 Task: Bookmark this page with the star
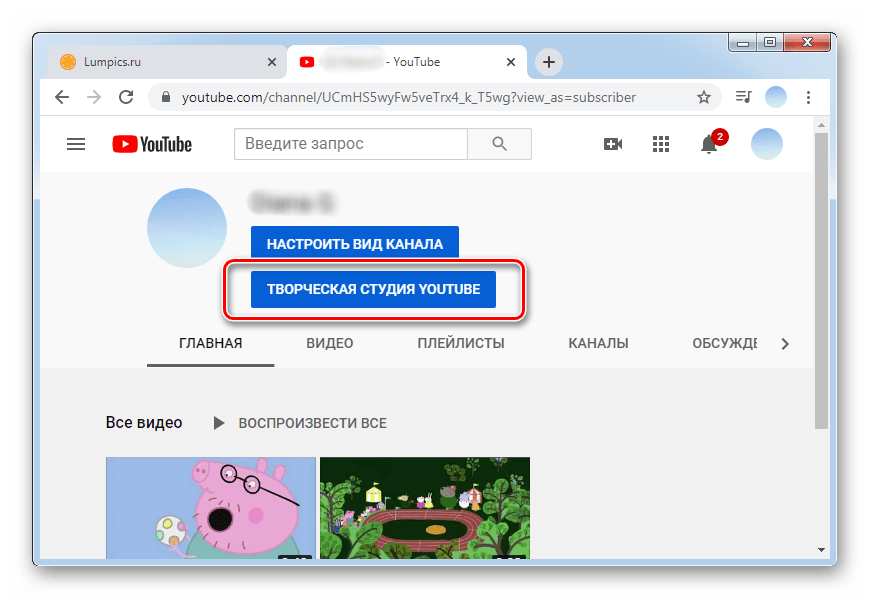click(704, 97)
